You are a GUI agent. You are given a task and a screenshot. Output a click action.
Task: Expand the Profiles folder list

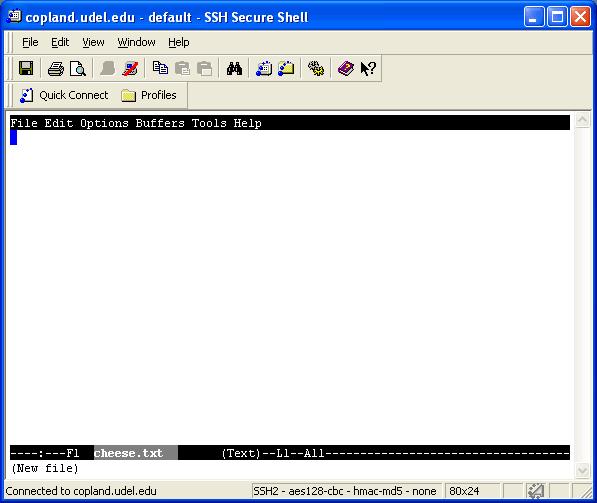click(149, 95)
